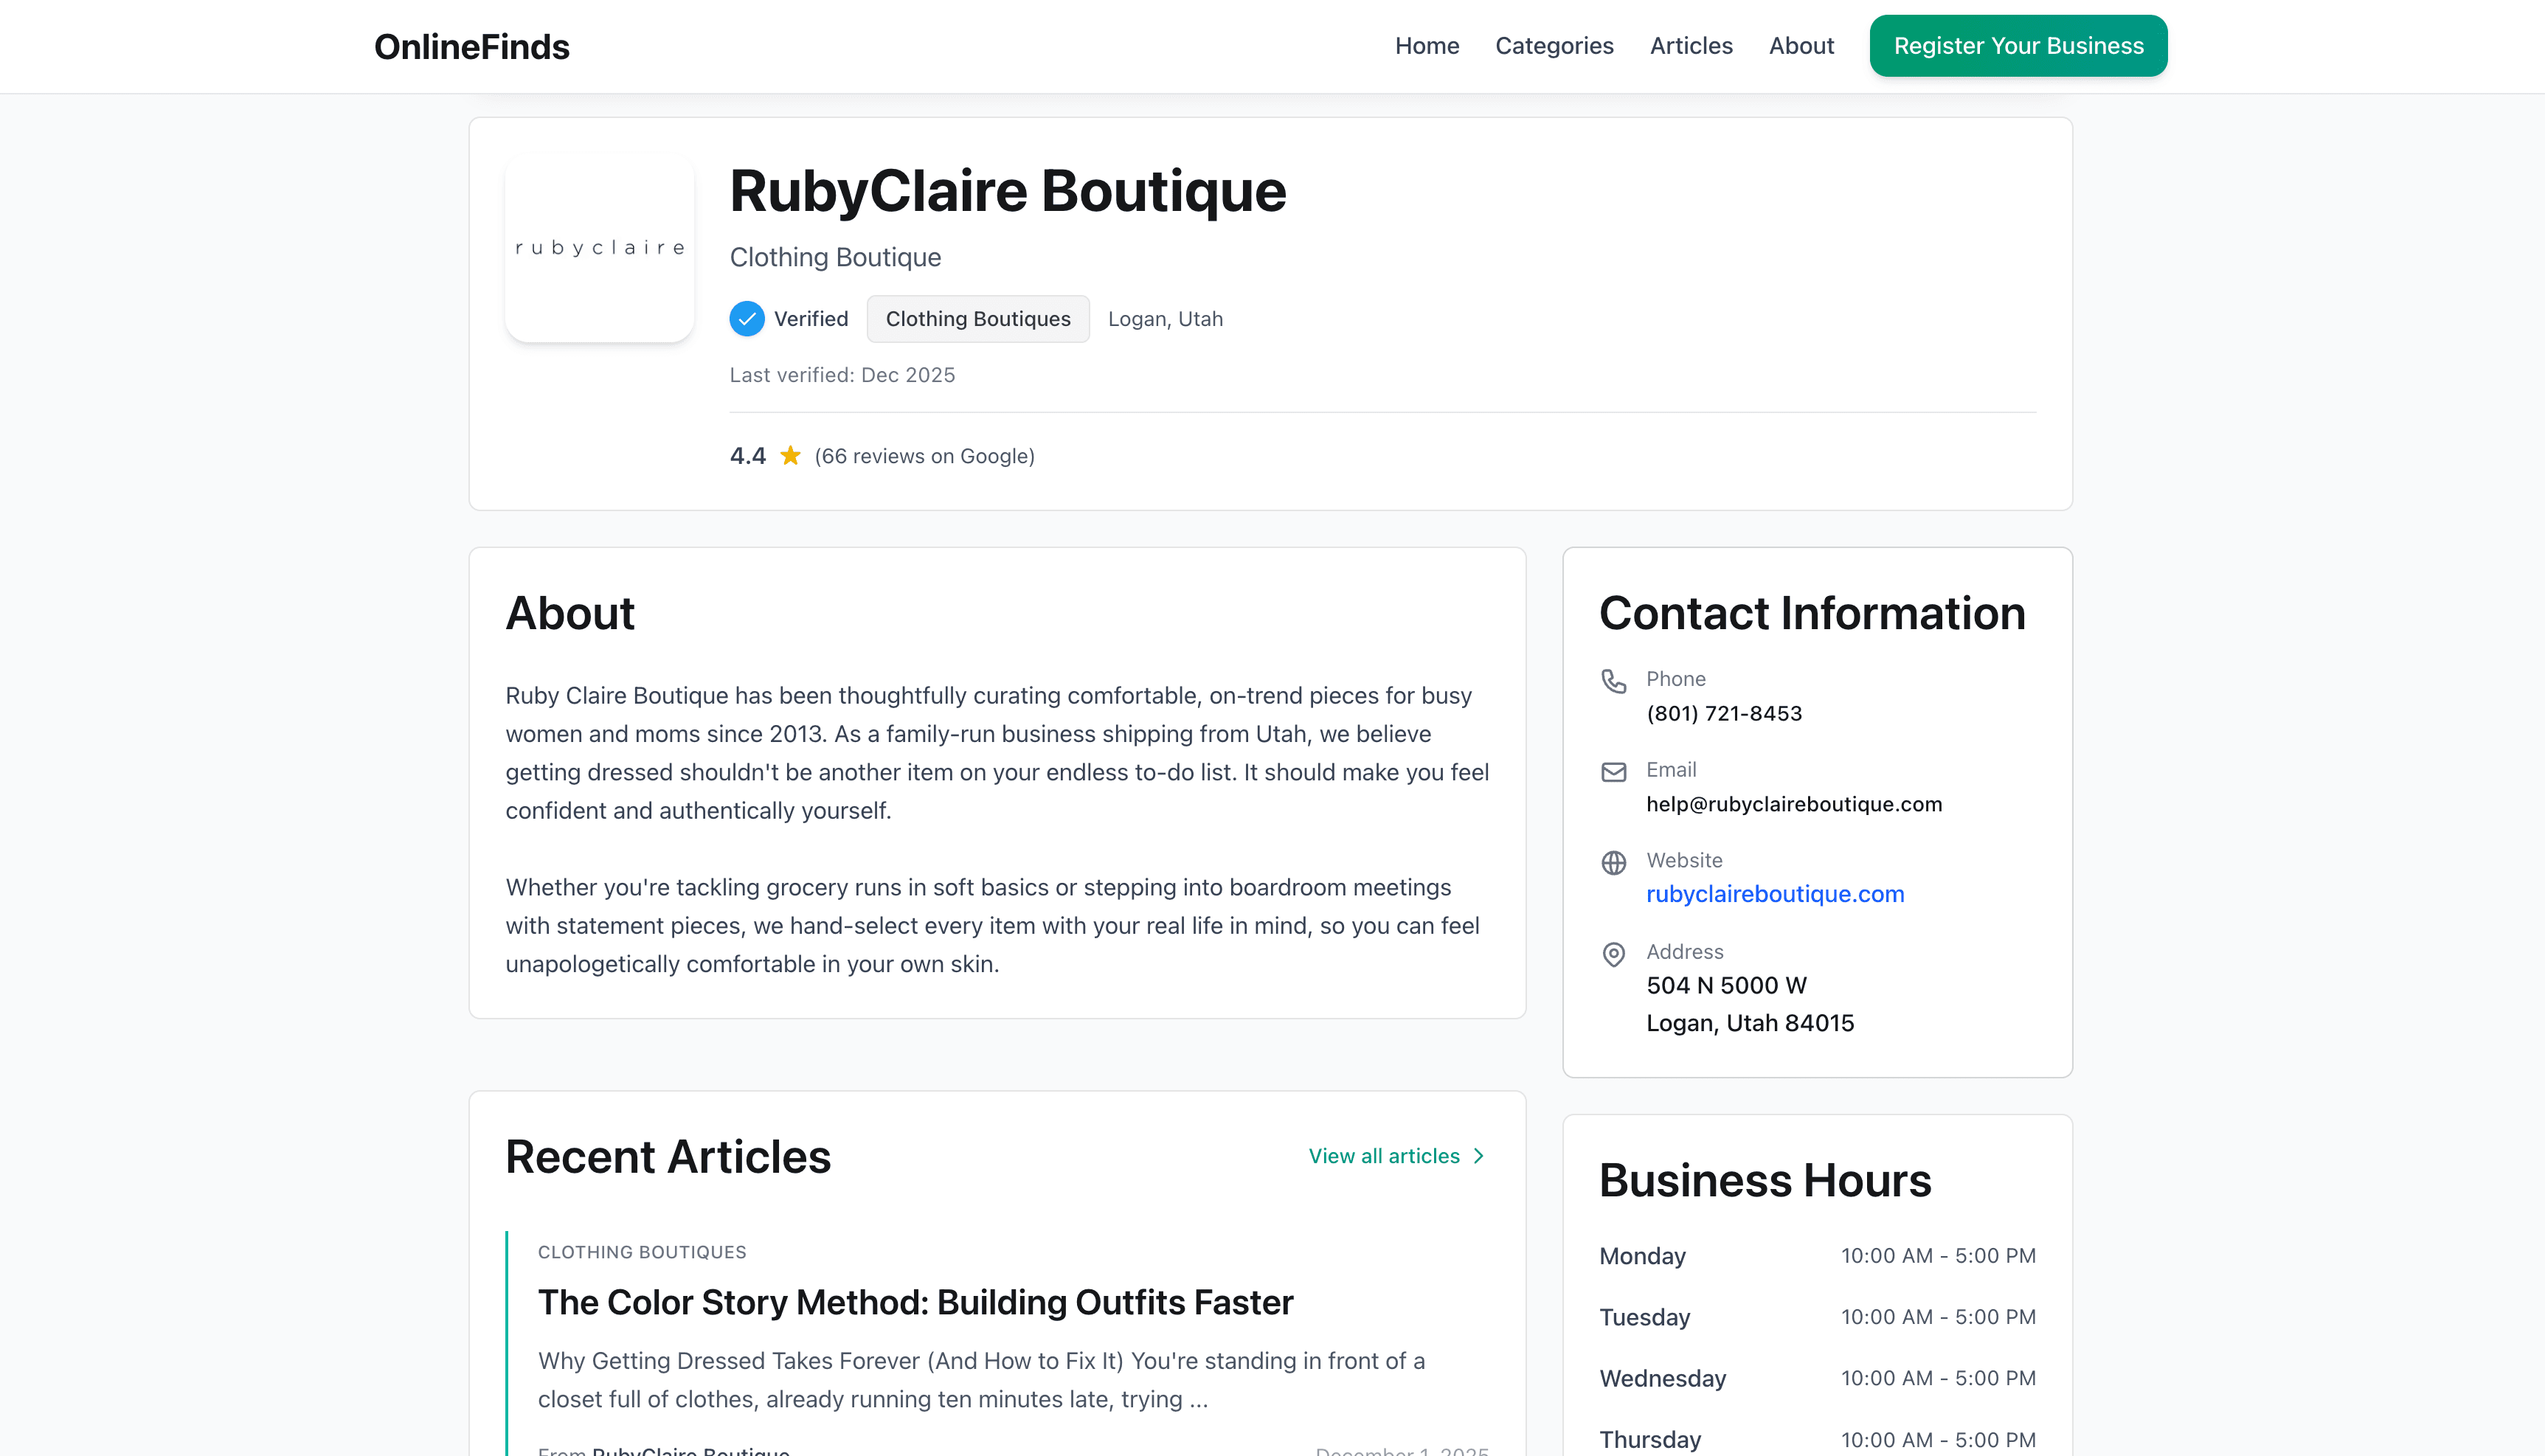The image size is (2545, 1456).
Task: Click the phone icon in Contact Information
Action: (1613, 681)
